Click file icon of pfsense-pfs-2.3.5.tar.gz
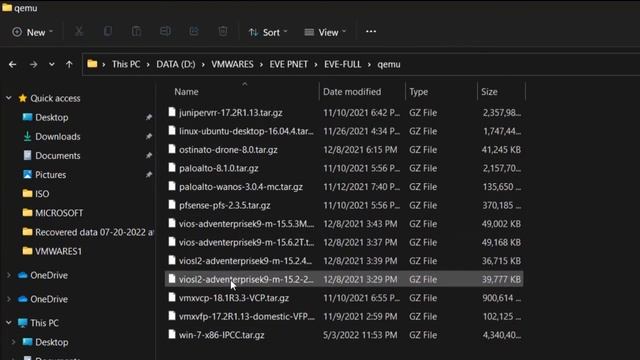Screen dimensions: 640x360 172,205
